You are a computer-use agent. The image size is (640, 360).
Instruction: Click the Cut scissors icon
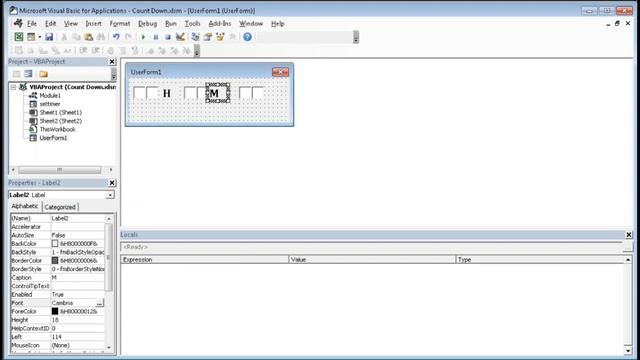coord(64,37)
